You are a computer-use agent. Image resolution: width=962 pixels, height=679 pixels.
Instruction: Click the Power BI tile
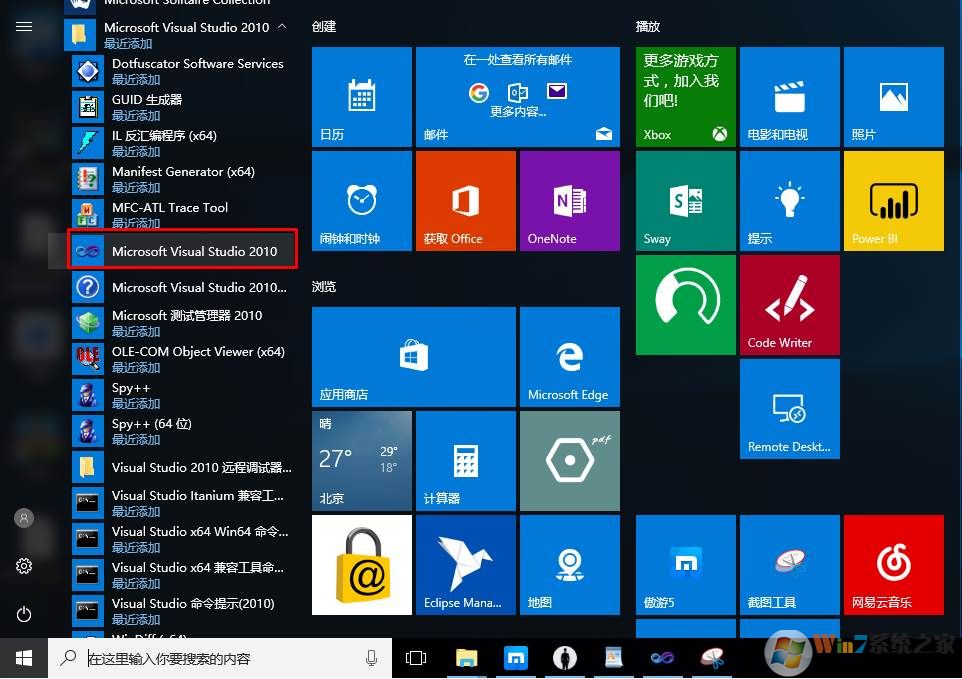click(893, 200)
